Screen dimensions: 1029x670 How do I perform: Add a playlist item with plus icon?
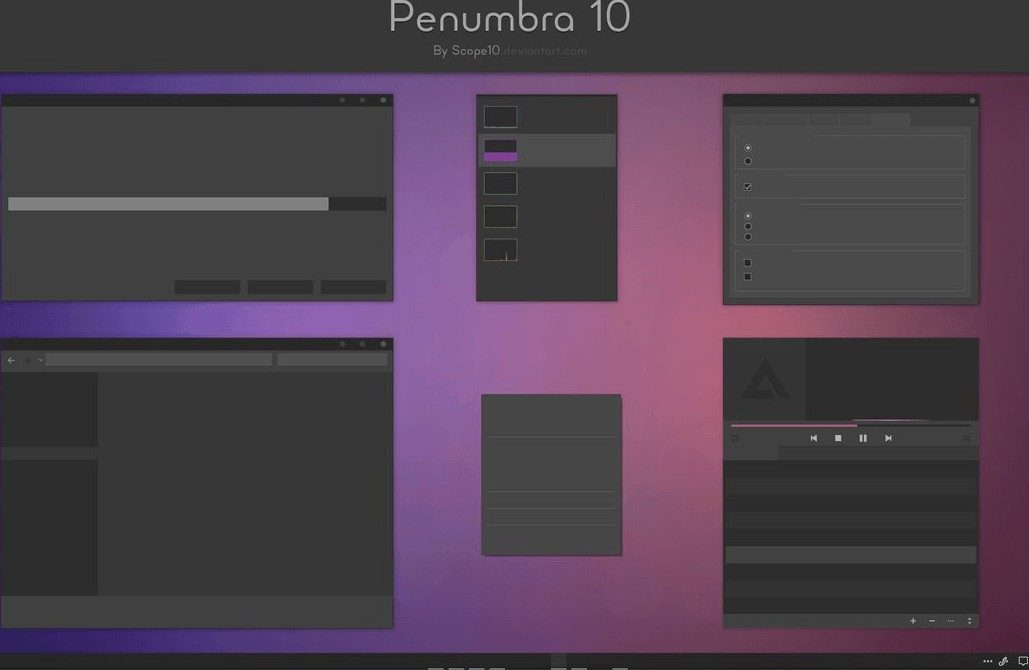(913, 620)
